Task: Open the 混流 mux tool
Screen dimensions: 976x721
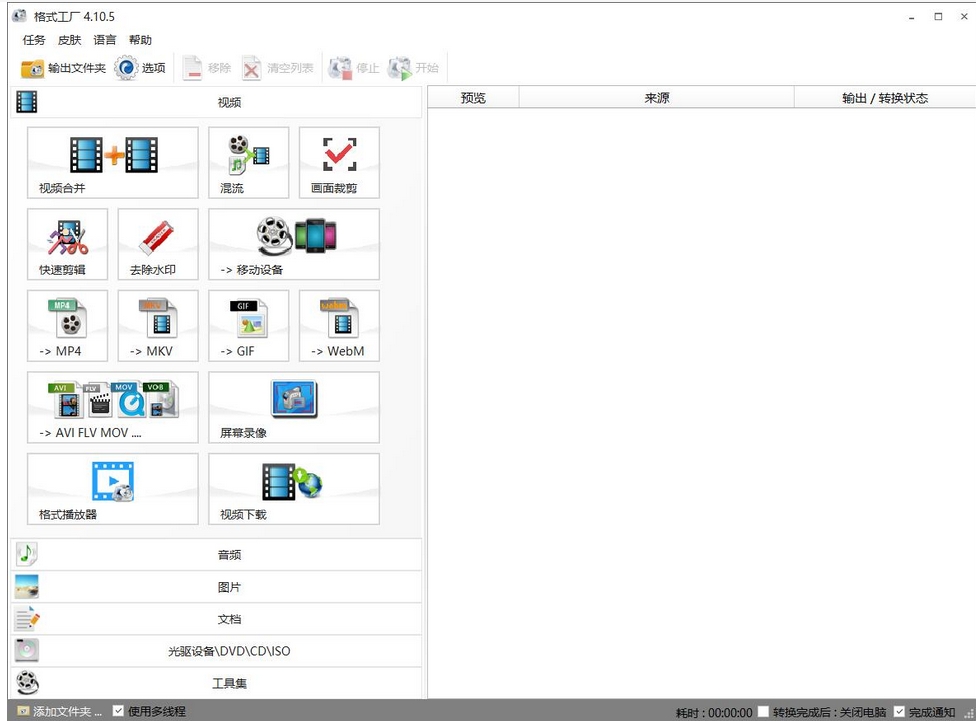Action: (248, 163)
